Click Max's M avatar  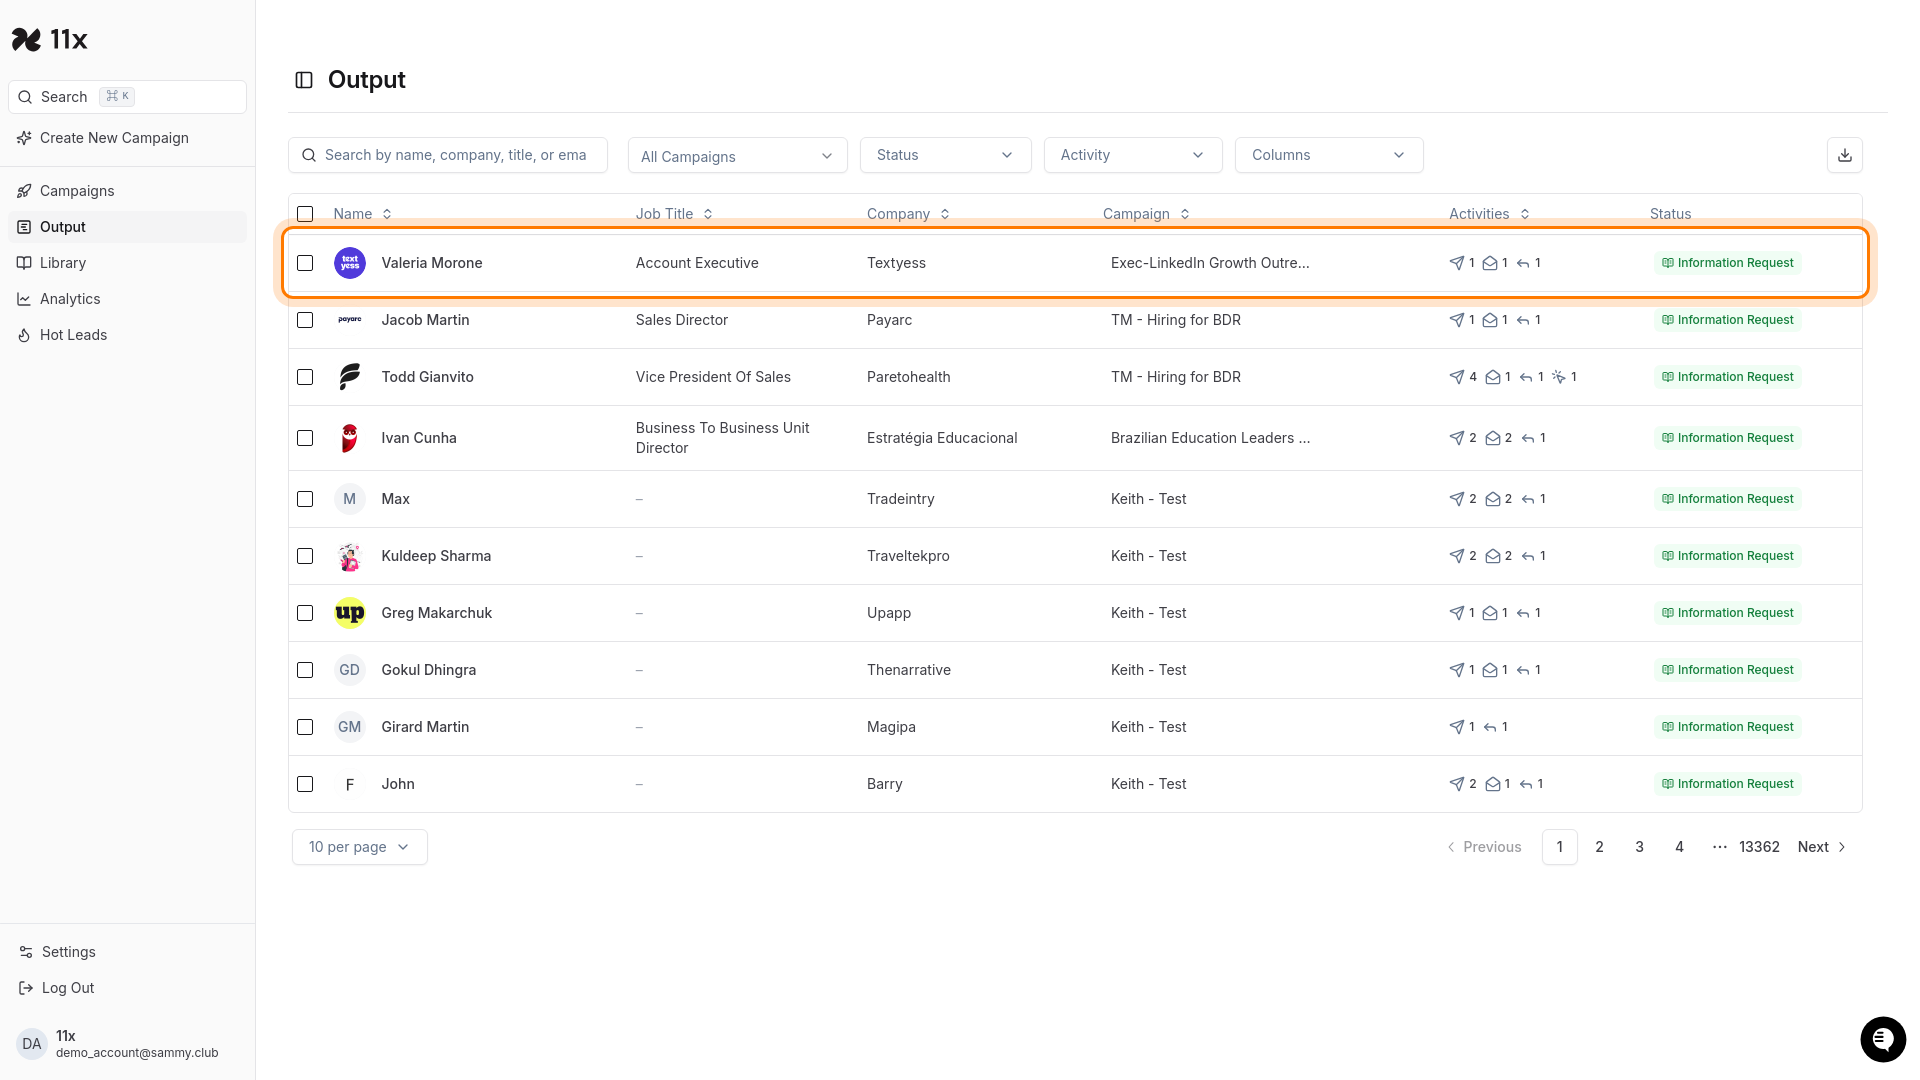coord(350,499)
